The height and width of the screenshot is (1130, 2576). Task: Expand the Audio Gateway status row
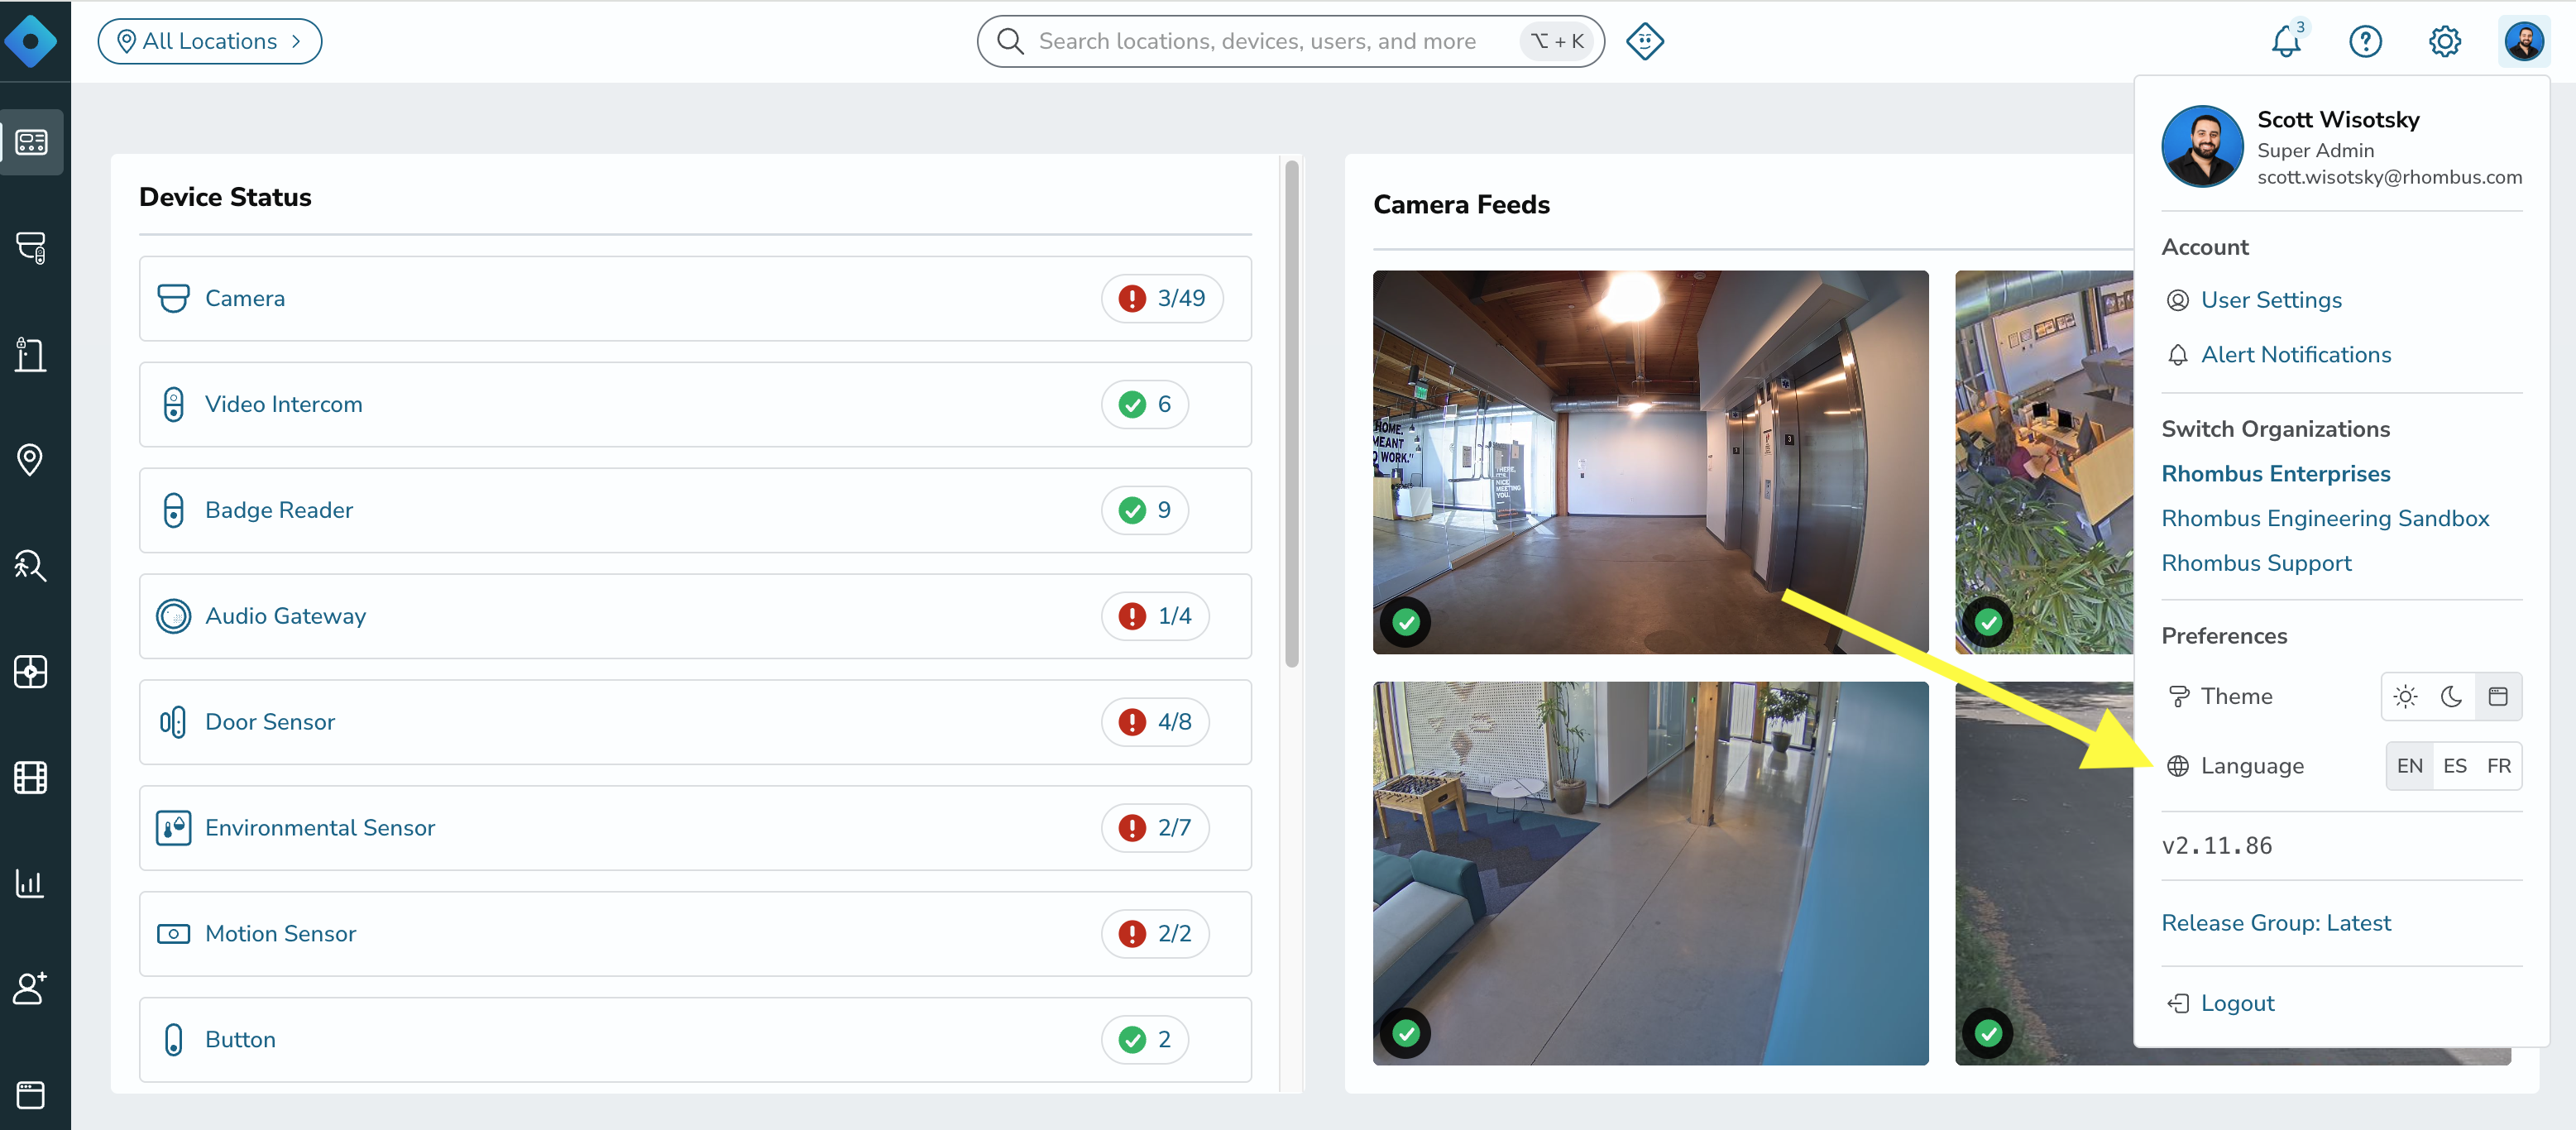[x=695, y=616]
